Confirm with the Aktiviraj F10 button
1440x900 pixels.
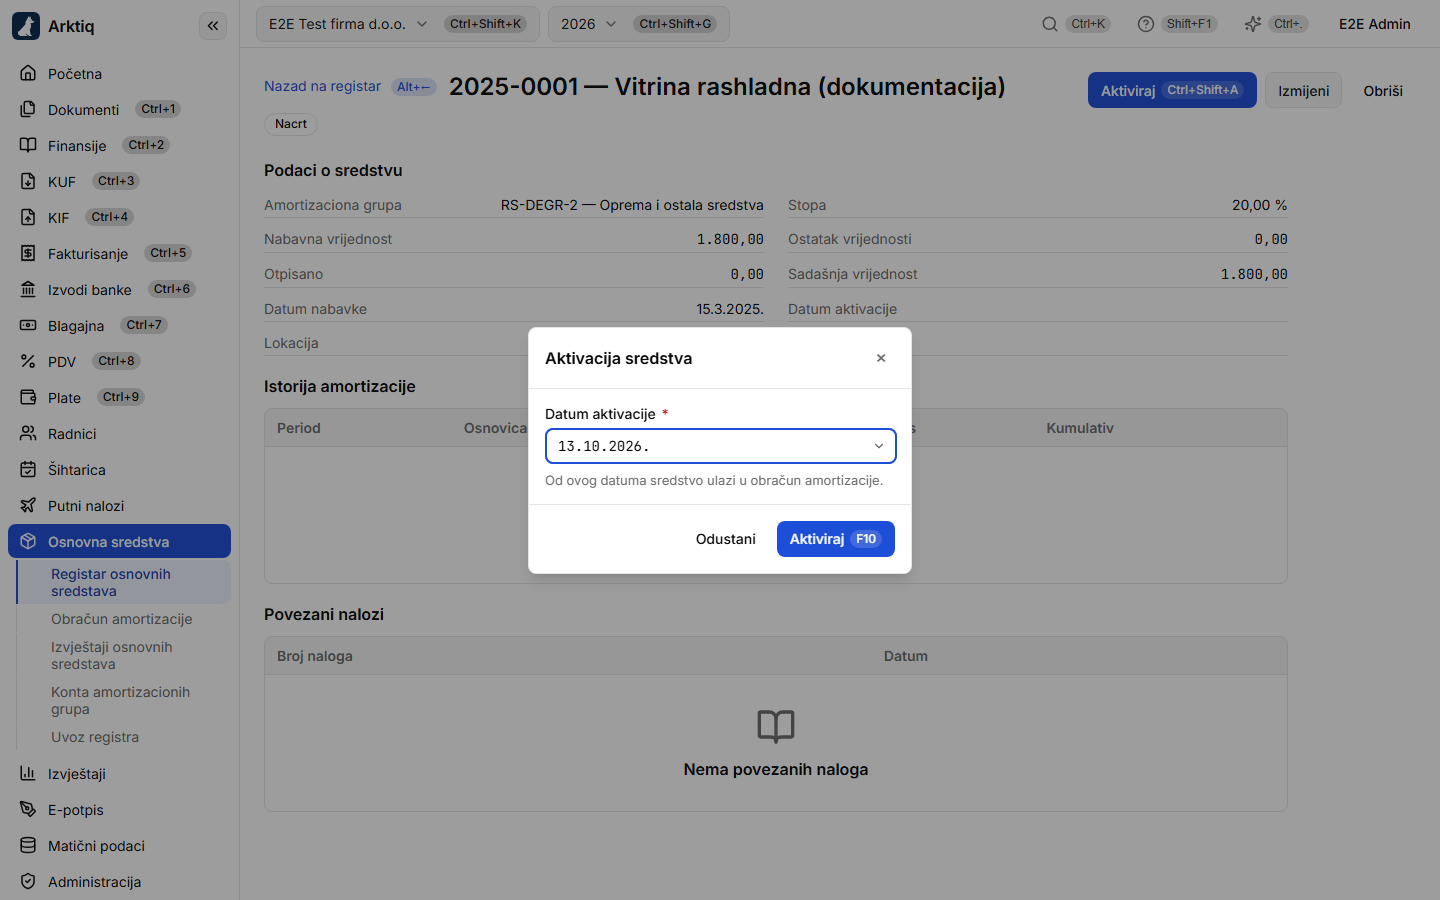point(836,539)
